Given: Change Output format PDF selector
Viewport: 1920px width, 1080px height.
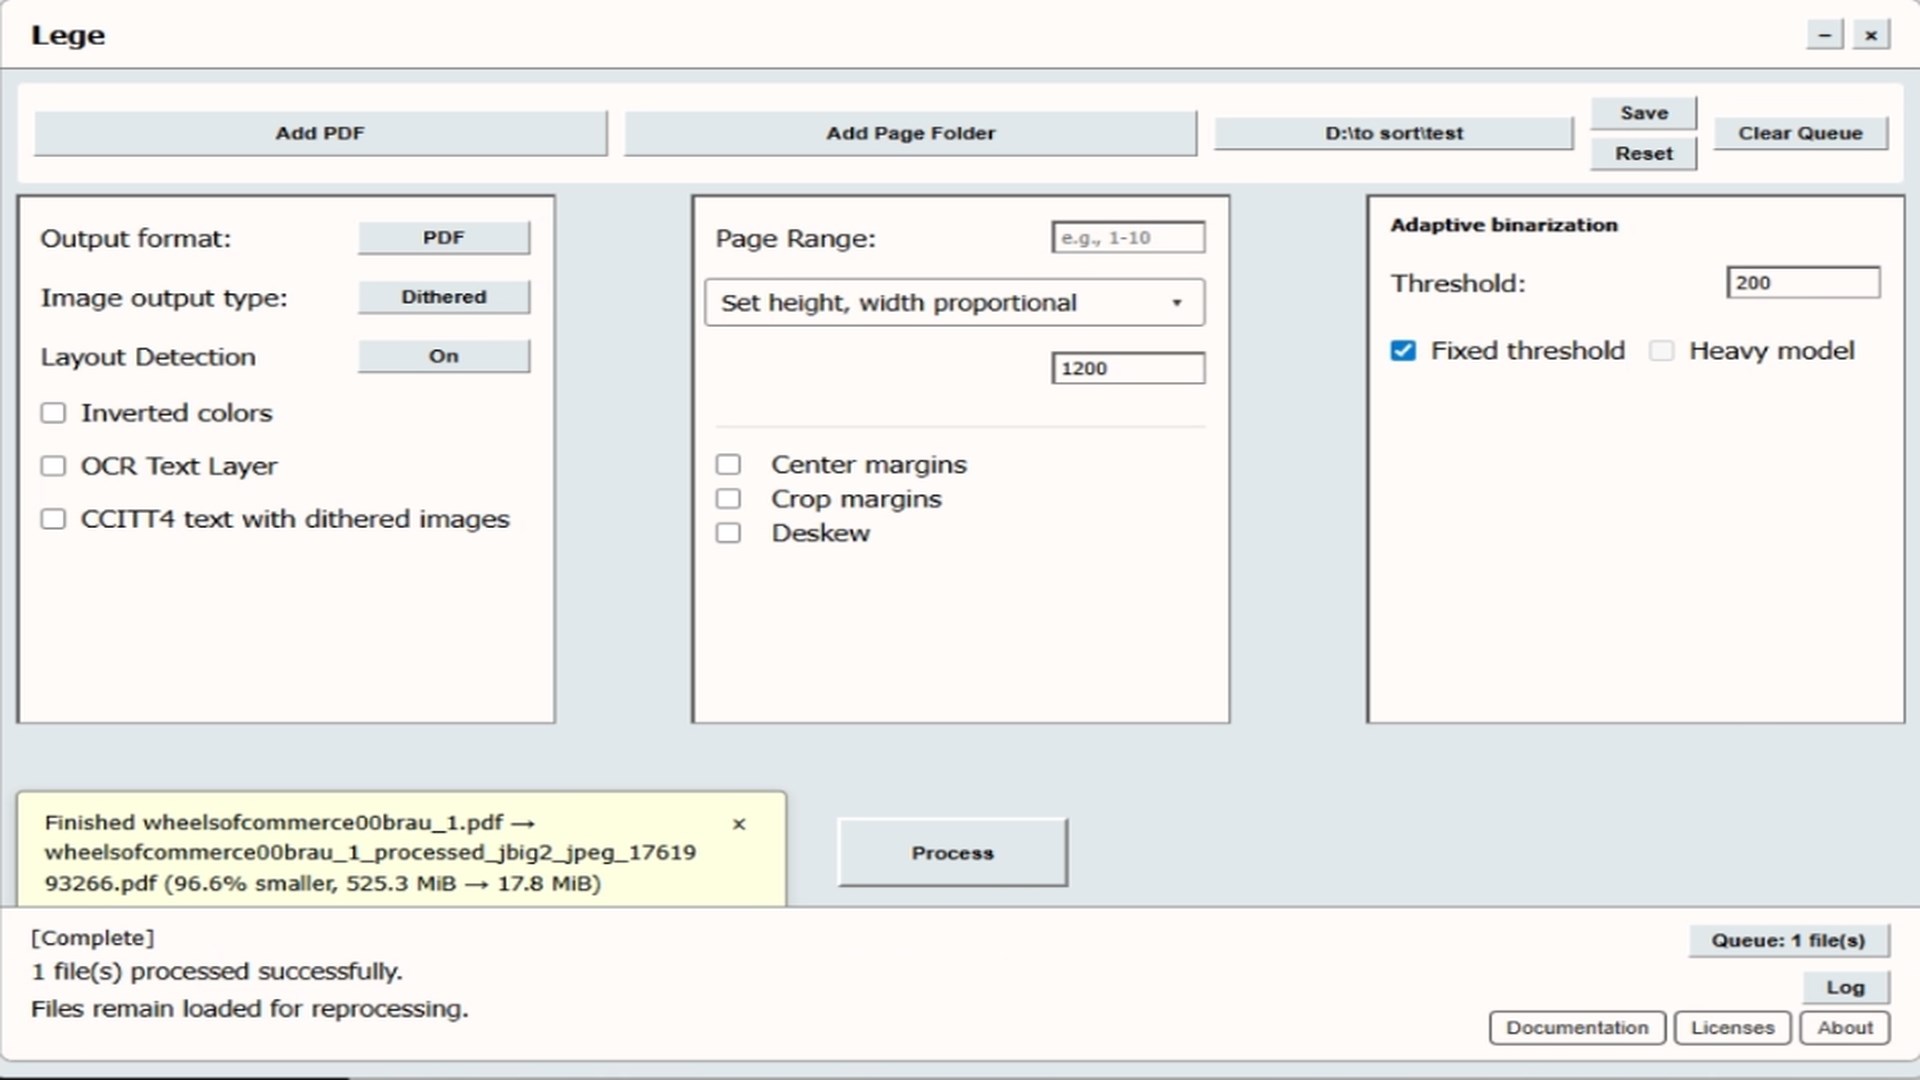Looking at the screenshot, I should [x=444, y=238].
